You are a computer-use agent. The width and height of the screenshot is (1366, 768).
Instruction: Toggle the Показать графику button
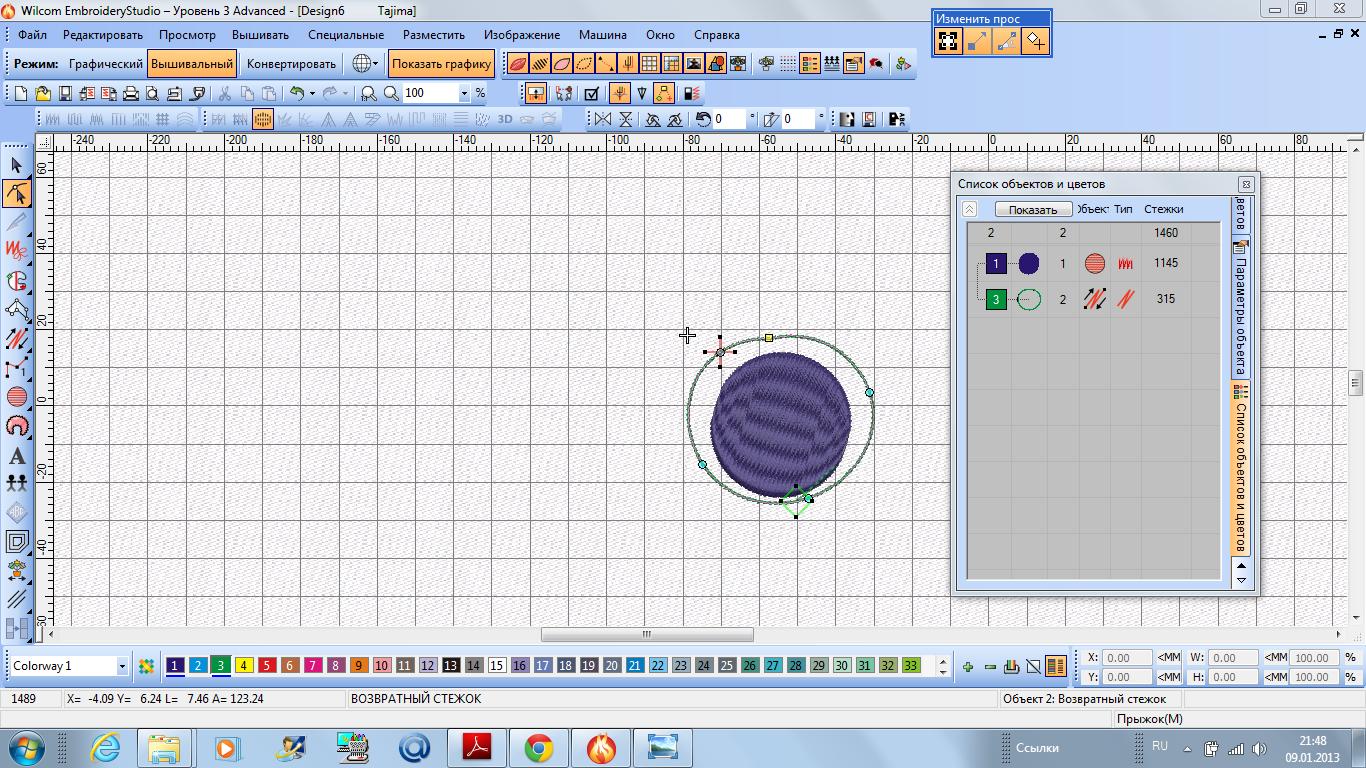441,64
